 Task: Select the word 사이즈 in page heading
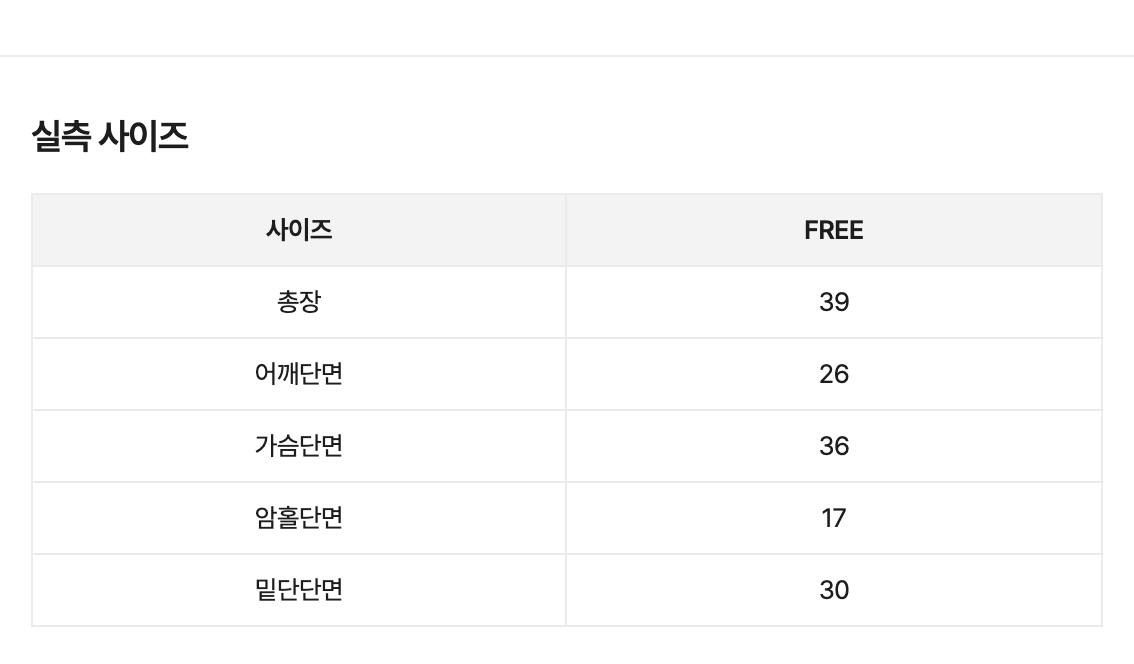[144, 136]
